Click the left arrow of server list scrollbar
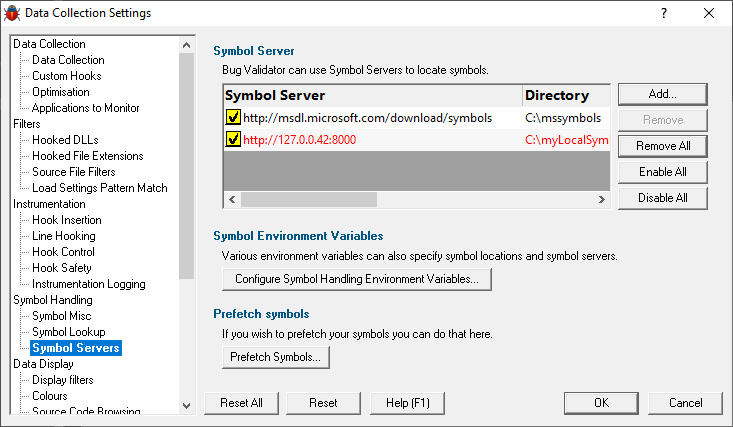Screen dimensions: 733x427 232,199
